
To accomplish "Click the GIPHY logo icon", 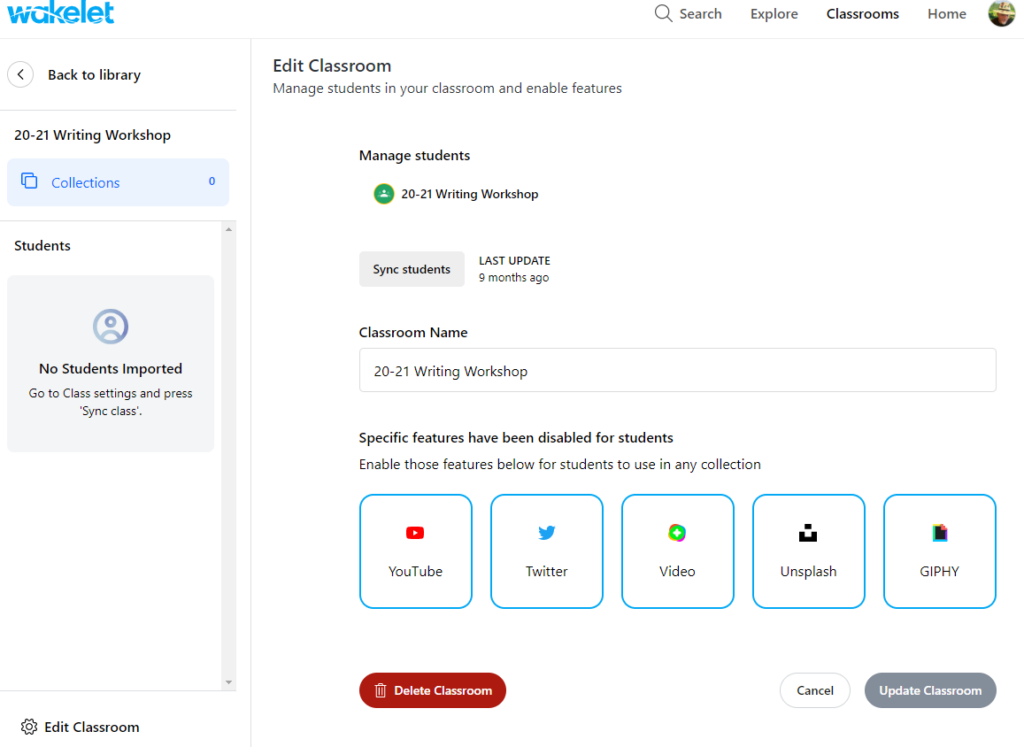I will click(x=939, y=533).
